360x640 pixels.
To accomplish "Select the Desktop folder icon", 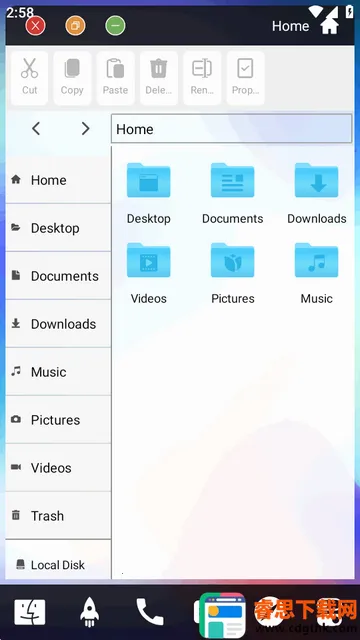I will [x=149, y=180].
